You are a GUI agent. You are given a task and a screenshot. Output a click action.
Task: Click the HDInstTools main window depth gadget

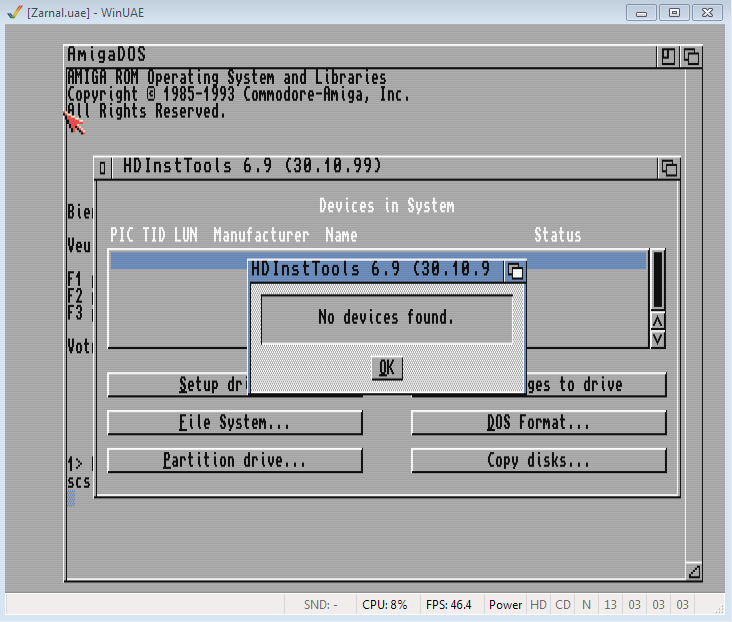click(669, 168)
